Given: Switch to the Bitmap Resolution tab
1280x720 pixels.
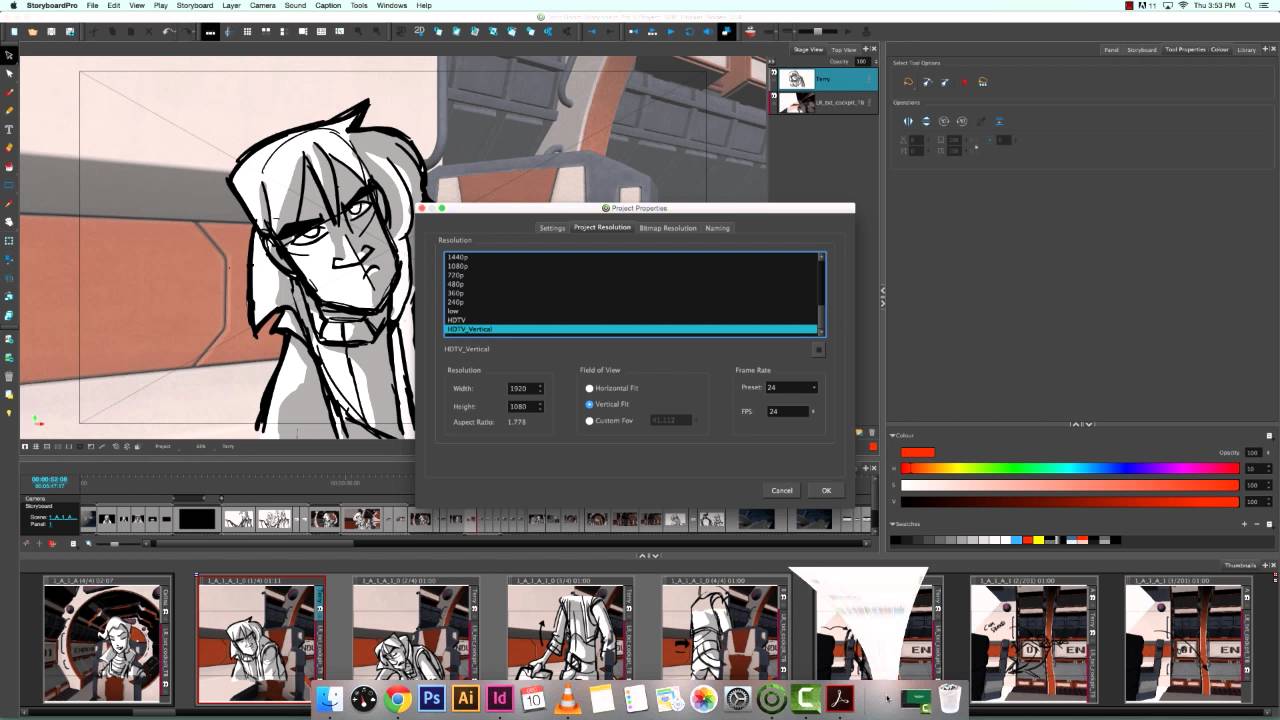Looking at the screenshot, I should pyautogui.click(x=667, y=228).
